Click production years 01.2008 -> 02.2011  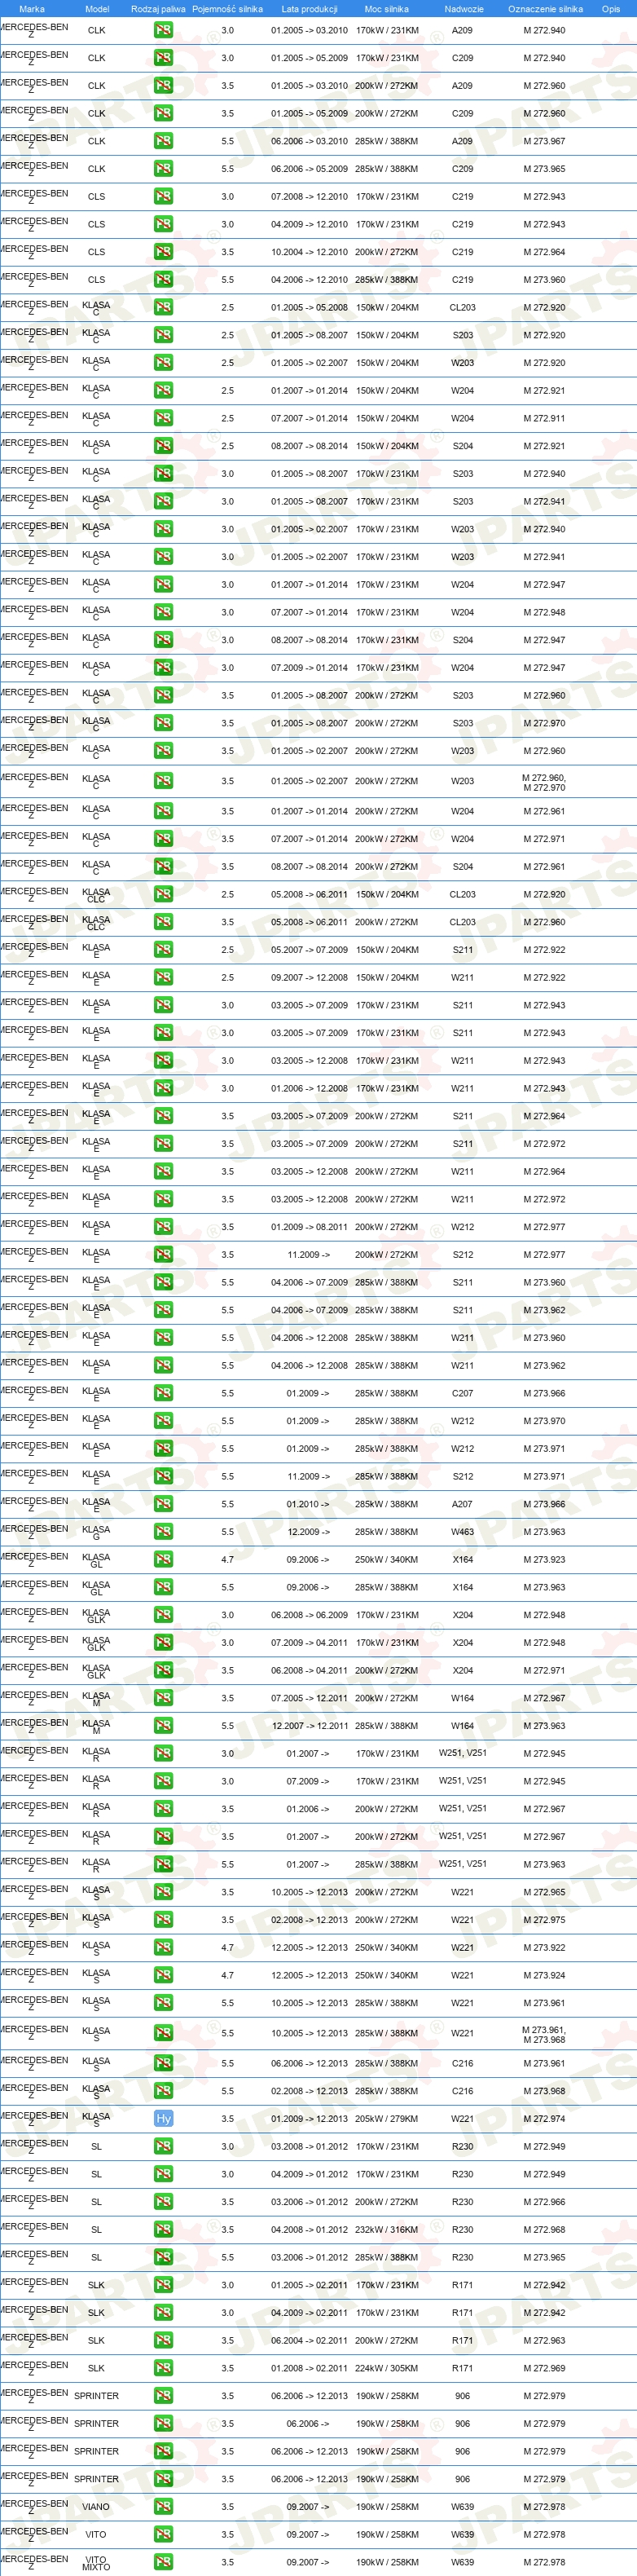(x=309, y=2368)
